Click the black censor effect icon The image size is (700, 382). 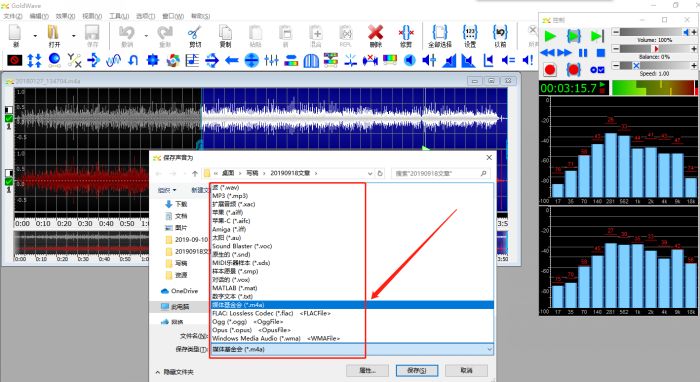[15, 60]
